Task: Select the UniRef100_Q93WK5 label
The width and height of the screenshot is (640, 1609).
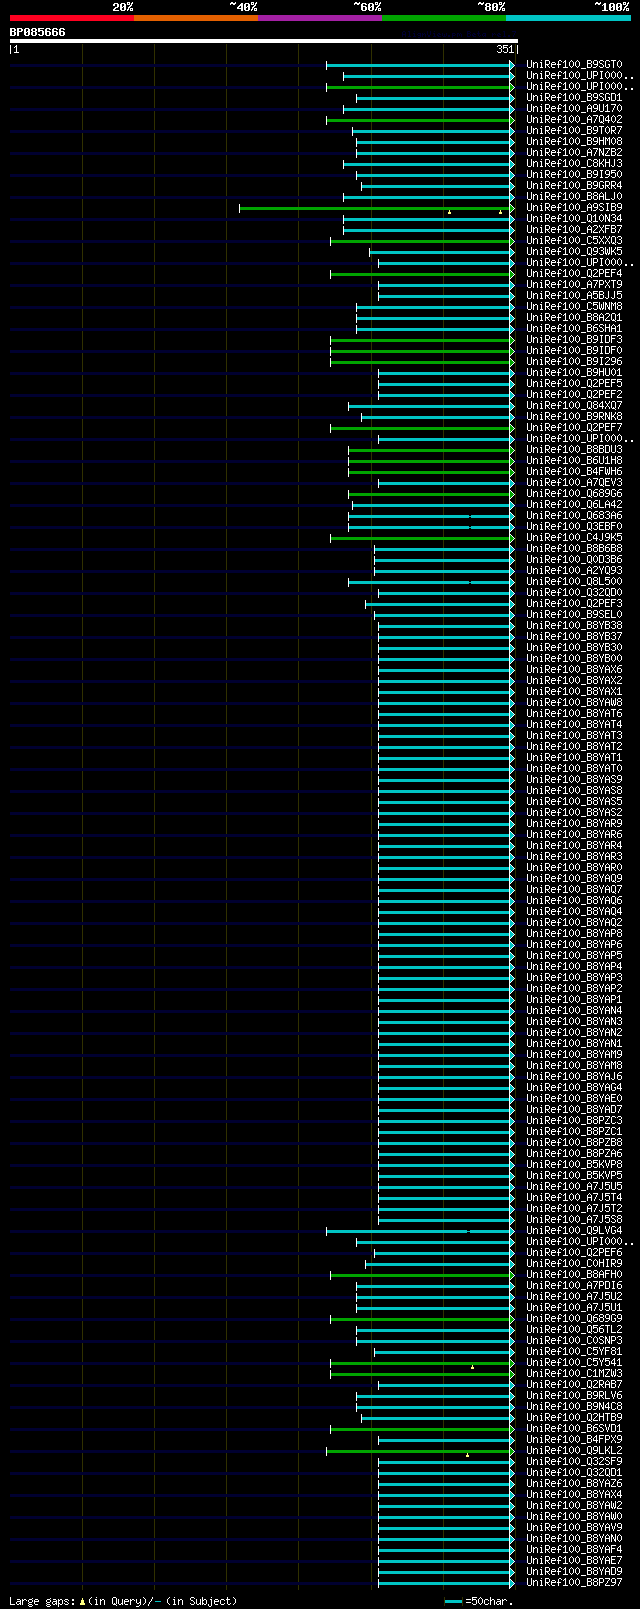Action: pos(574,252)
